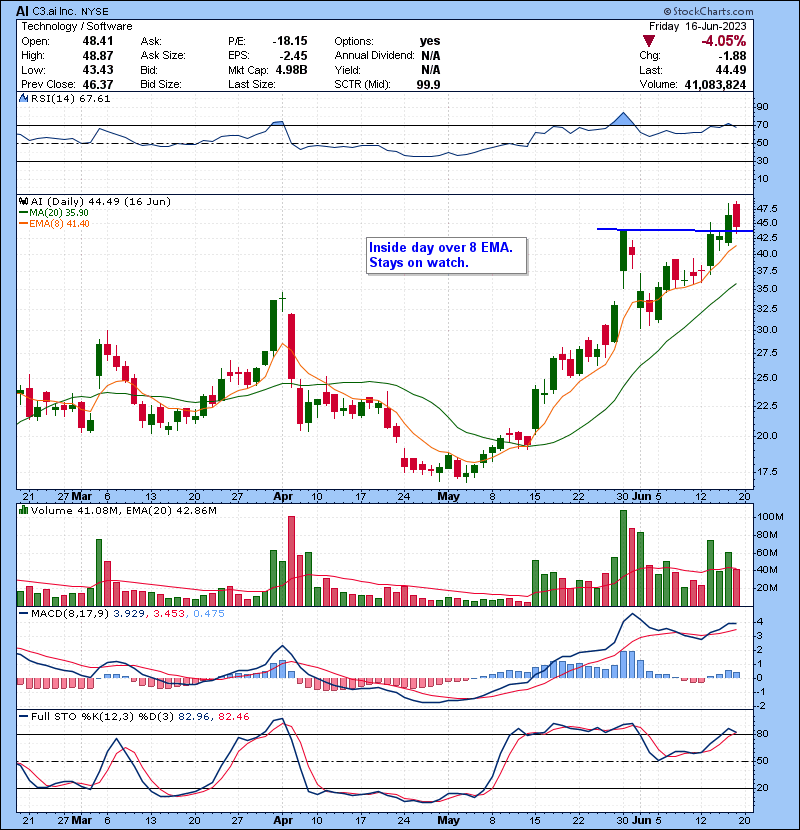Click the 'MACD(8,17,9)' indicator label
Viewport: 800px width, 830px height.
pyautogui.click(x=70, y=613)
